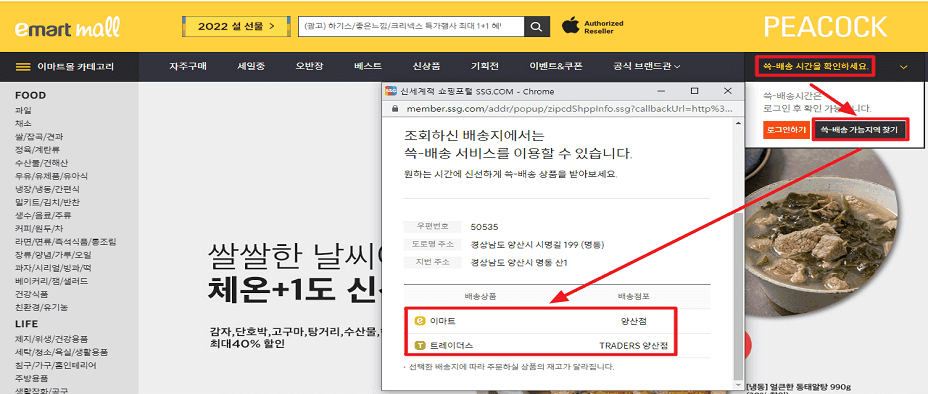Image resolution: width=928 pixels, height=394 pixels.
Task: Select the 밀키트/김치/반찬 category
Action: [47, 202]
